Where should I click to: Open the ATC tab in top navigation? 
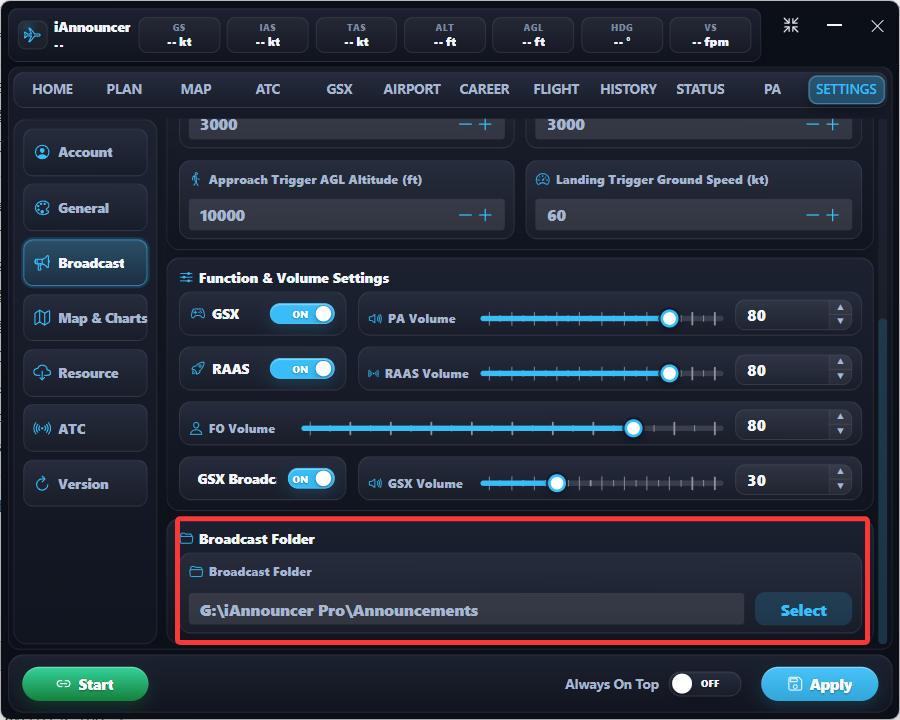(x=267, y=90)
